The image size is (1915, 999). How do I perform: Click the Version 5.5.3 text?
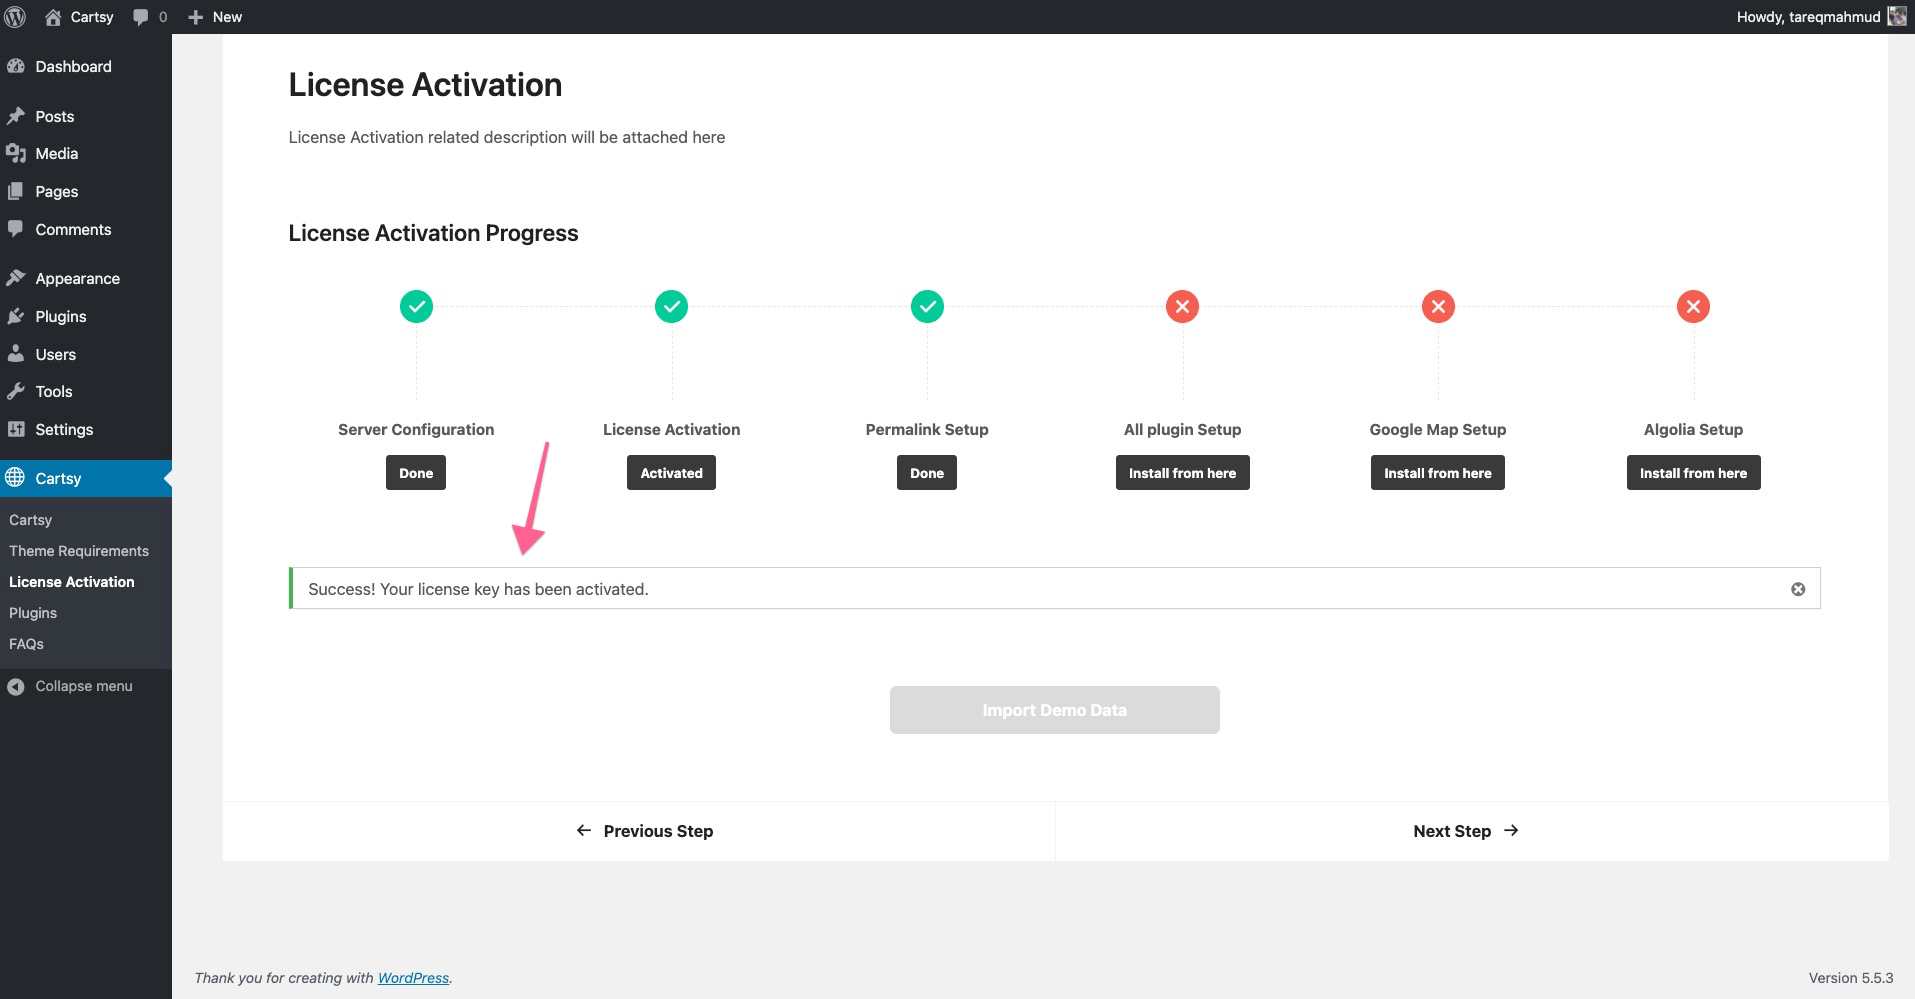click(x=1851, y=978)
